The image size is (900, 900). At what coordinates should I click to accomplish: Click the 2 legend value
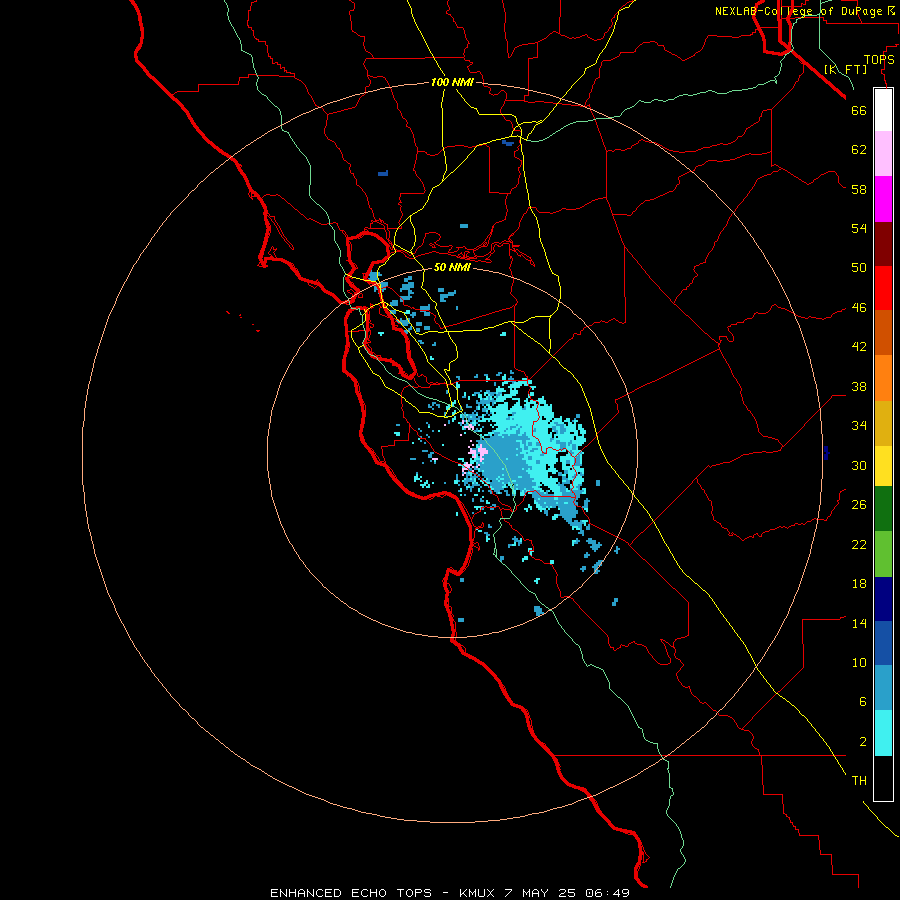click(863, 742)
